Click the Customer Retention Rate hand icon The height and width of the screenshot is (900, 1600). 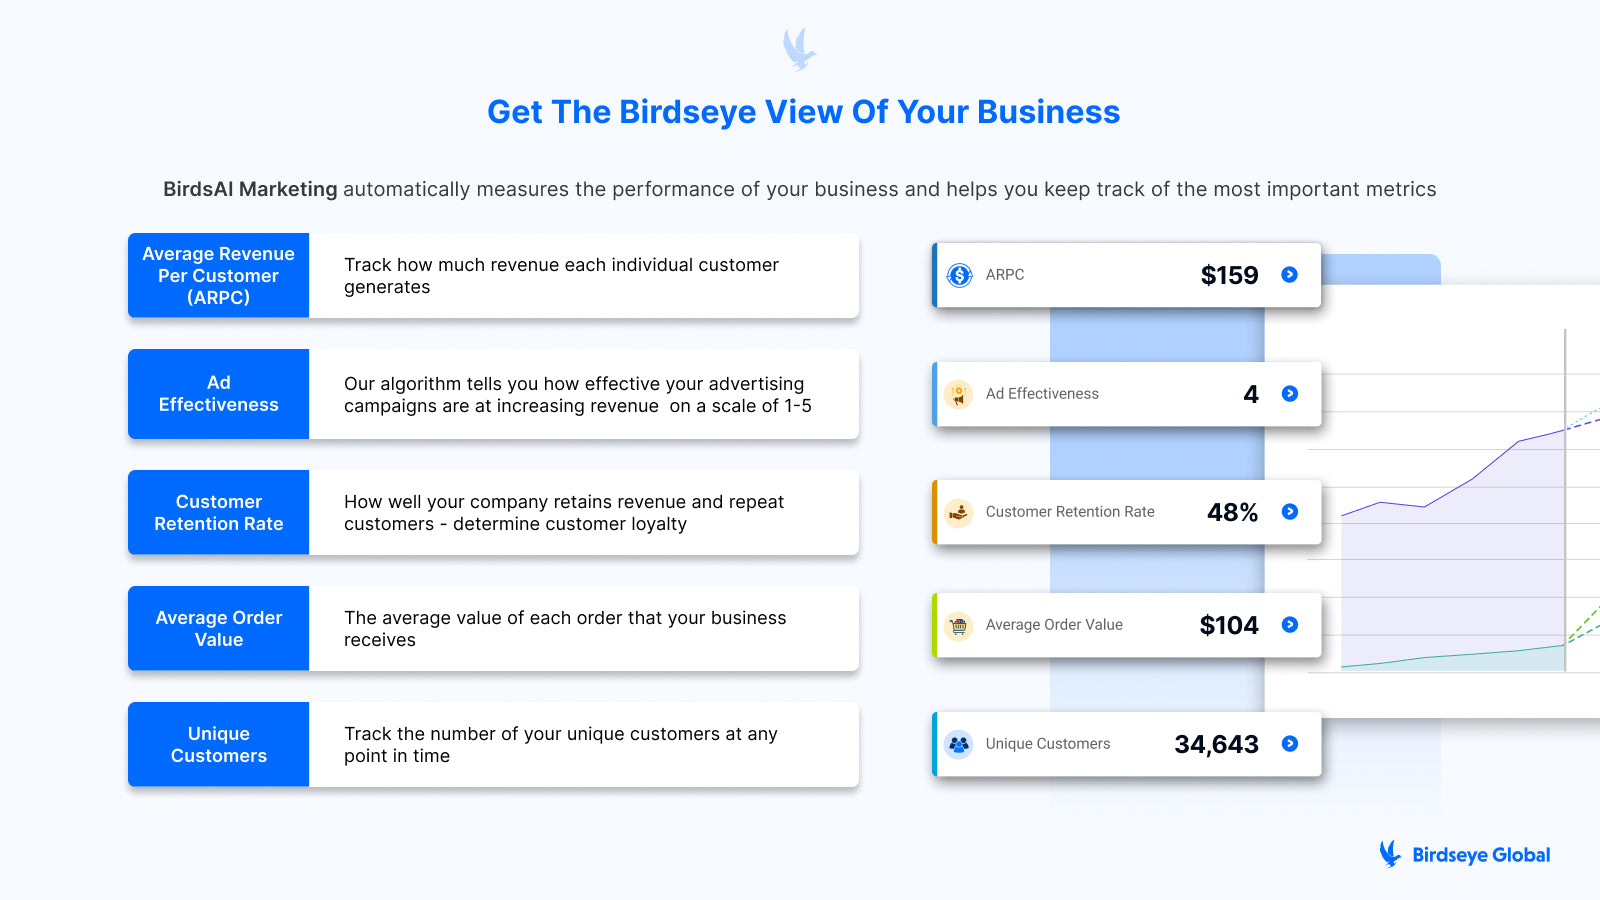click(x=958, y=512)
